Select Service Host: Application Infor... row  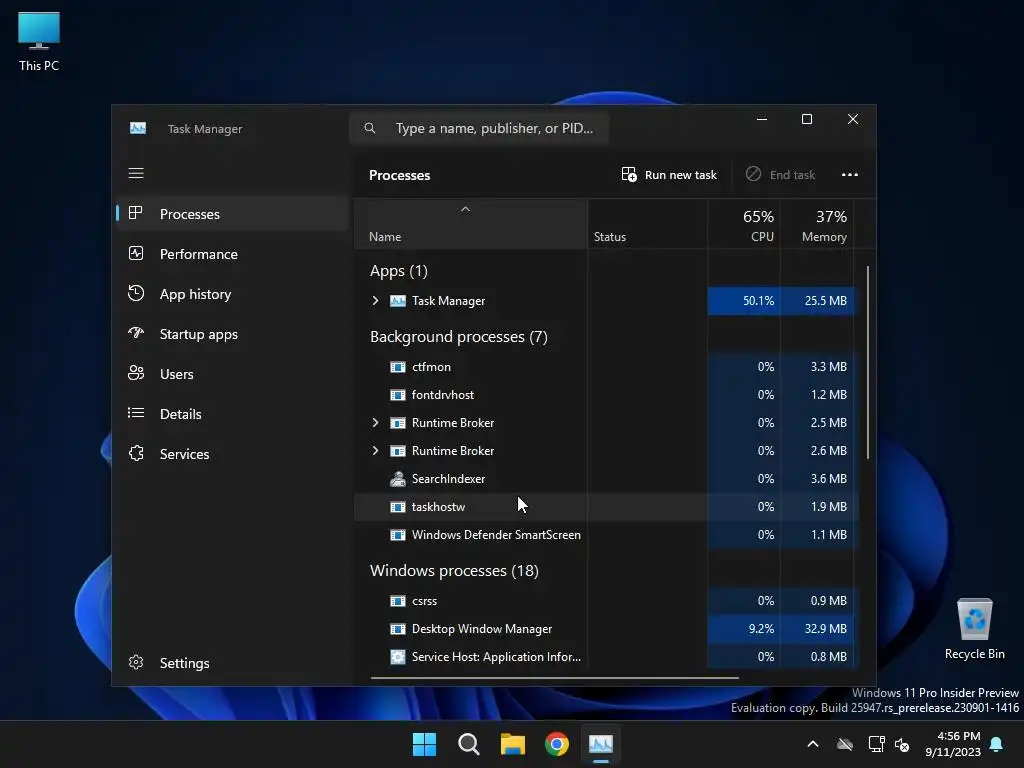point(605,656)
